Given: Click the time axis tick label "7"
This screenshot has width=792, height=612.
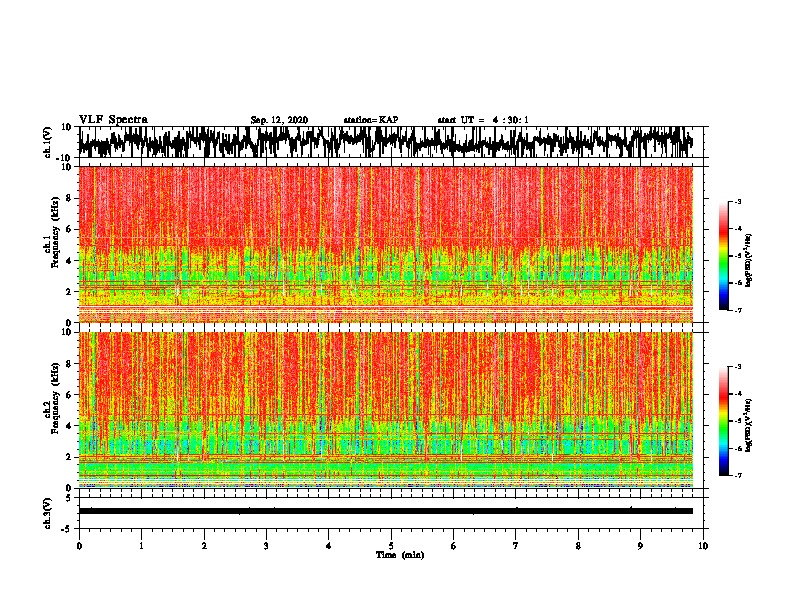Looking at the screenshot, I should [516, 546].
